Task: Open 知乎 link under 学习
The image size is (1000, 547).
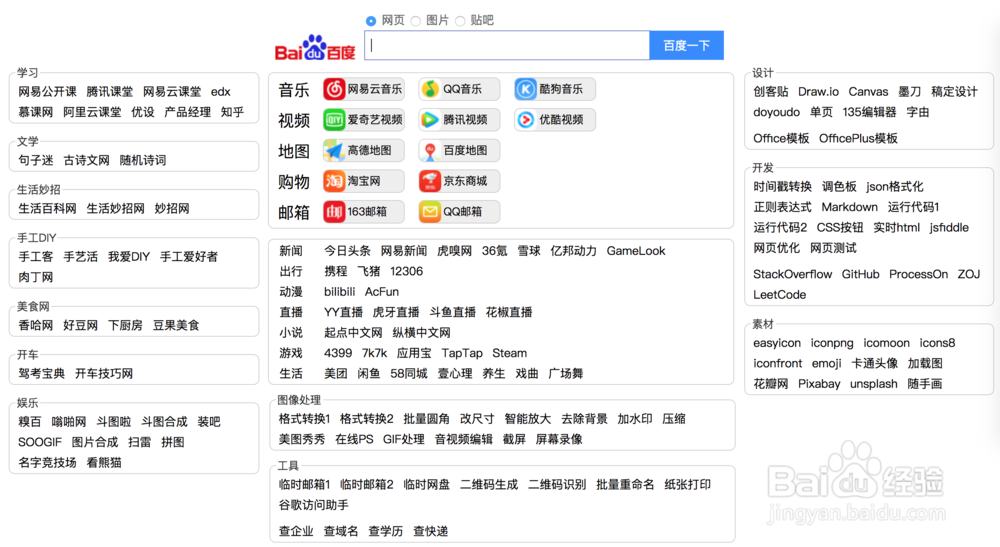Action: point(232,112)
